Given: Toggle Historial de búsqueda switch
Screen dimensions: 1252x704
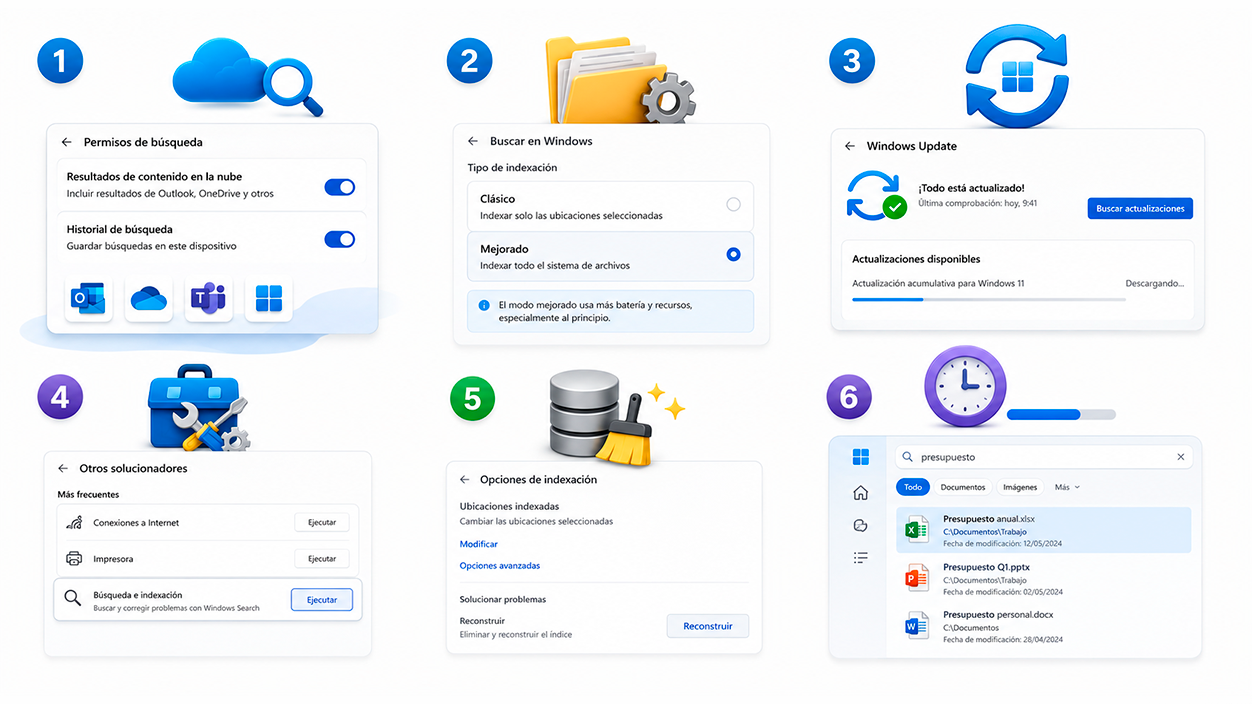Looking at the screenshot, I should [x=340, y=239].
